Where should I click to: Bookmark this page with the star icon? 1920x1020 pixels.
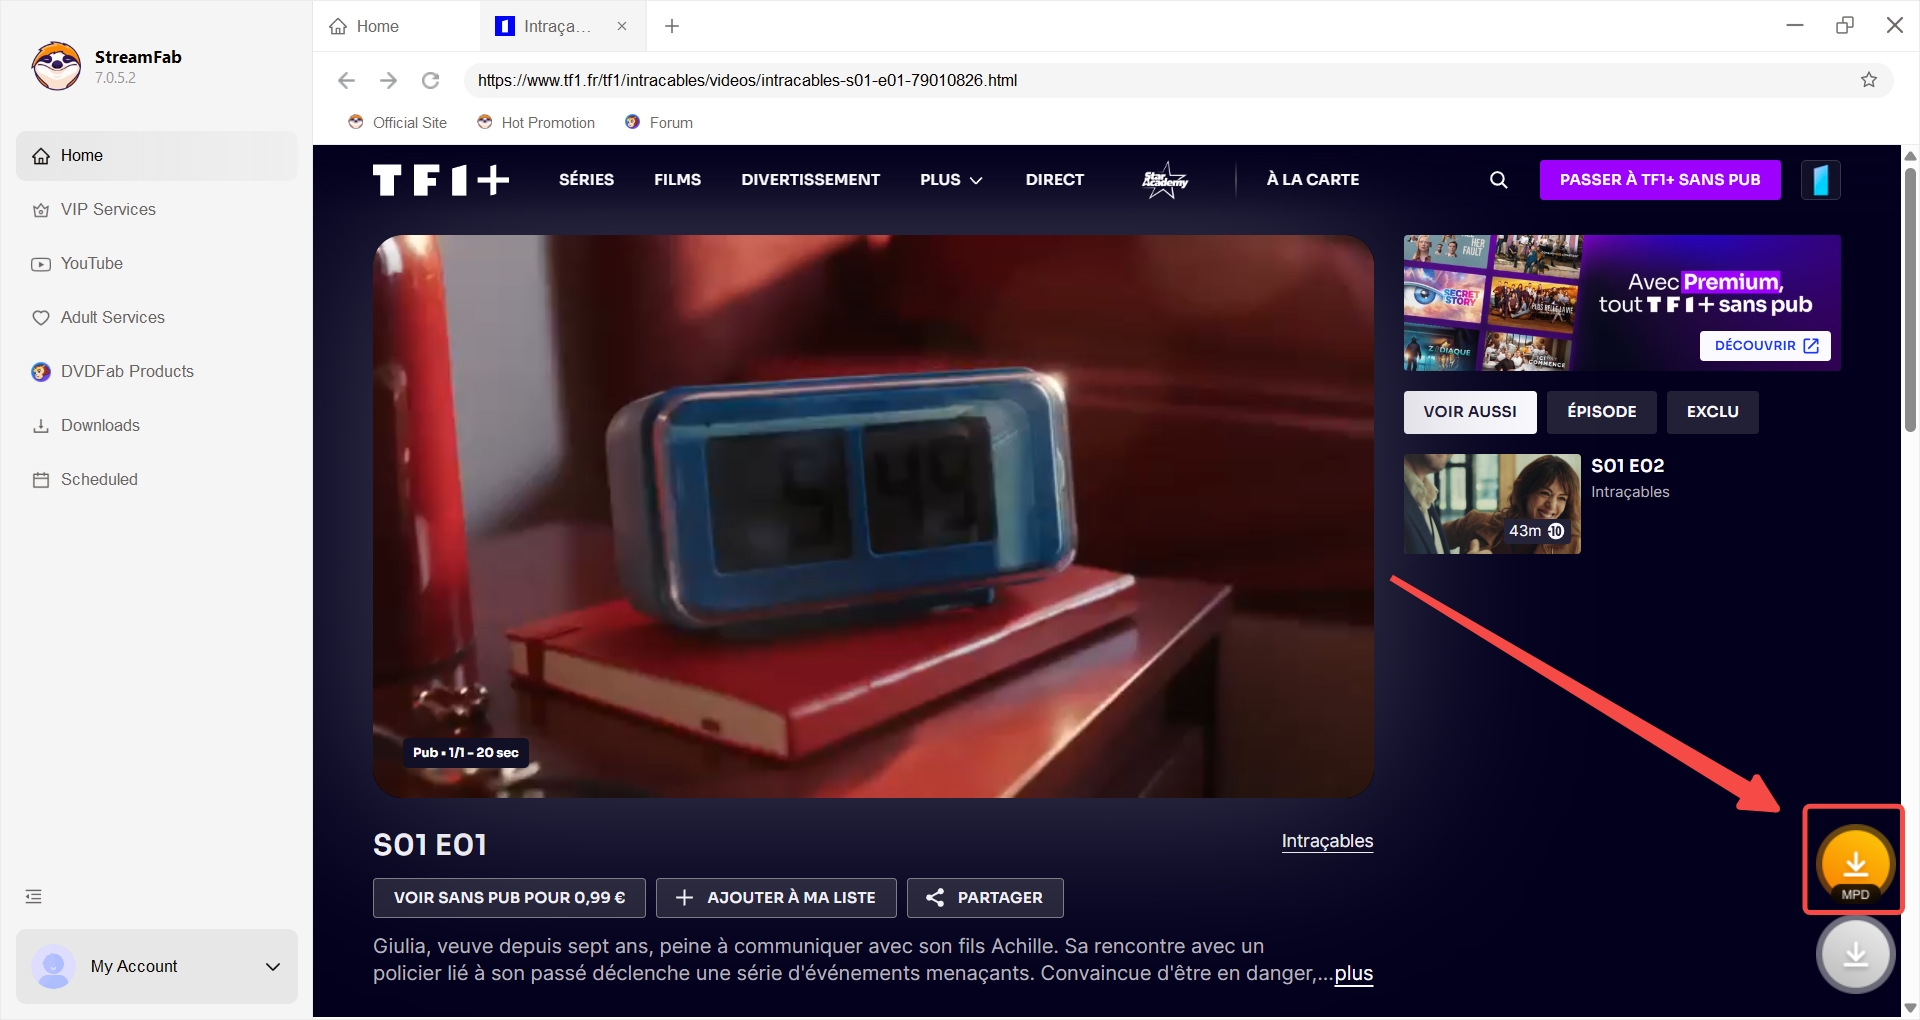click(1869, 80)
